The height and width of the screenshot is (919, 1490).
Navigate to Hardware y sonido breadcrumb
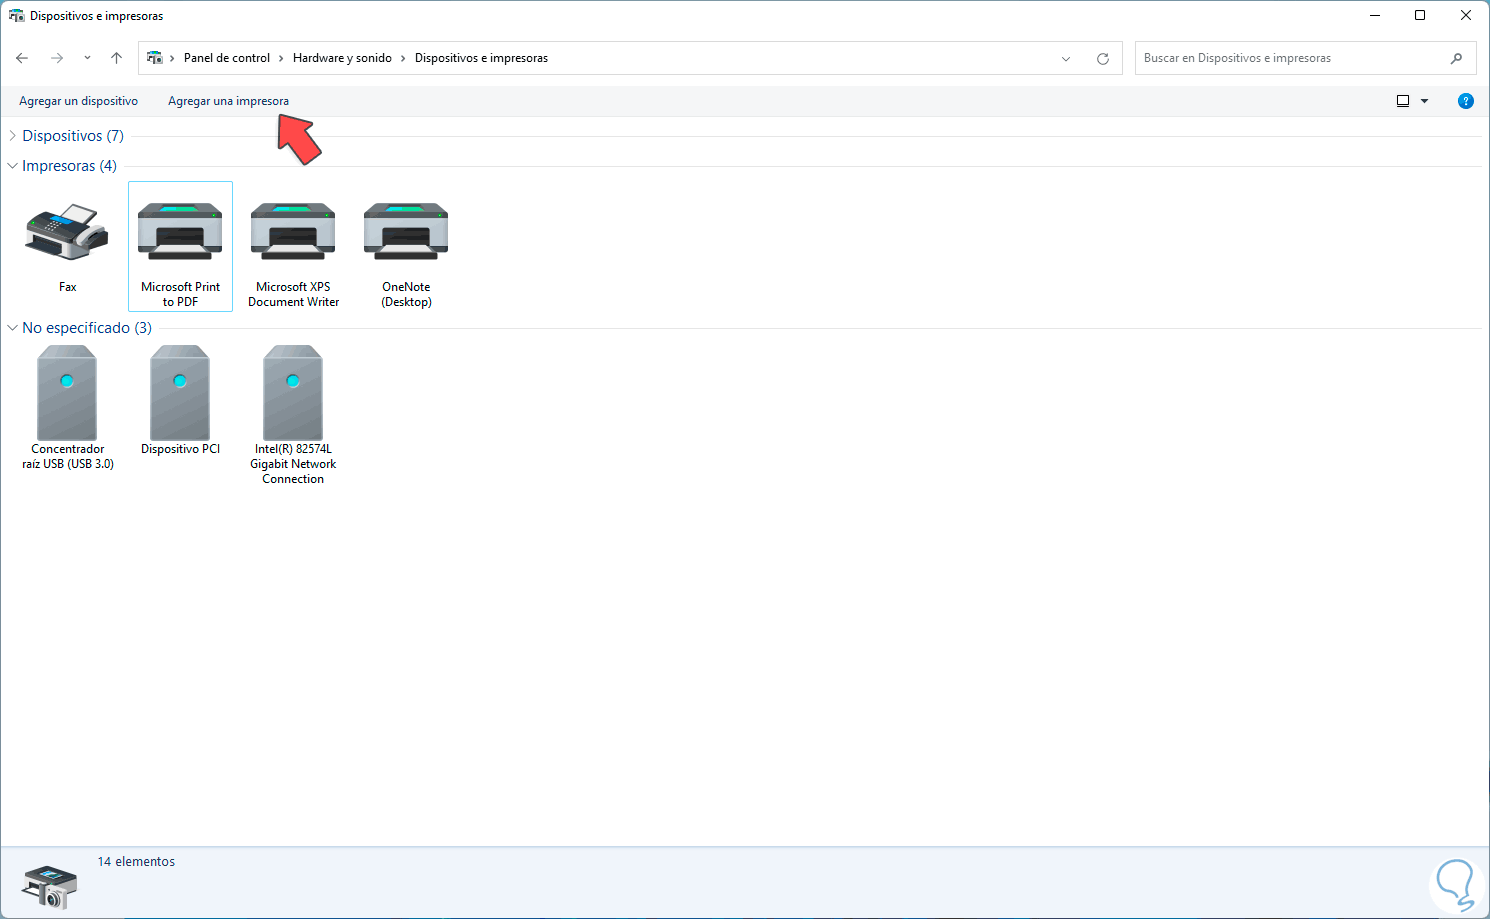pos(342,58)
